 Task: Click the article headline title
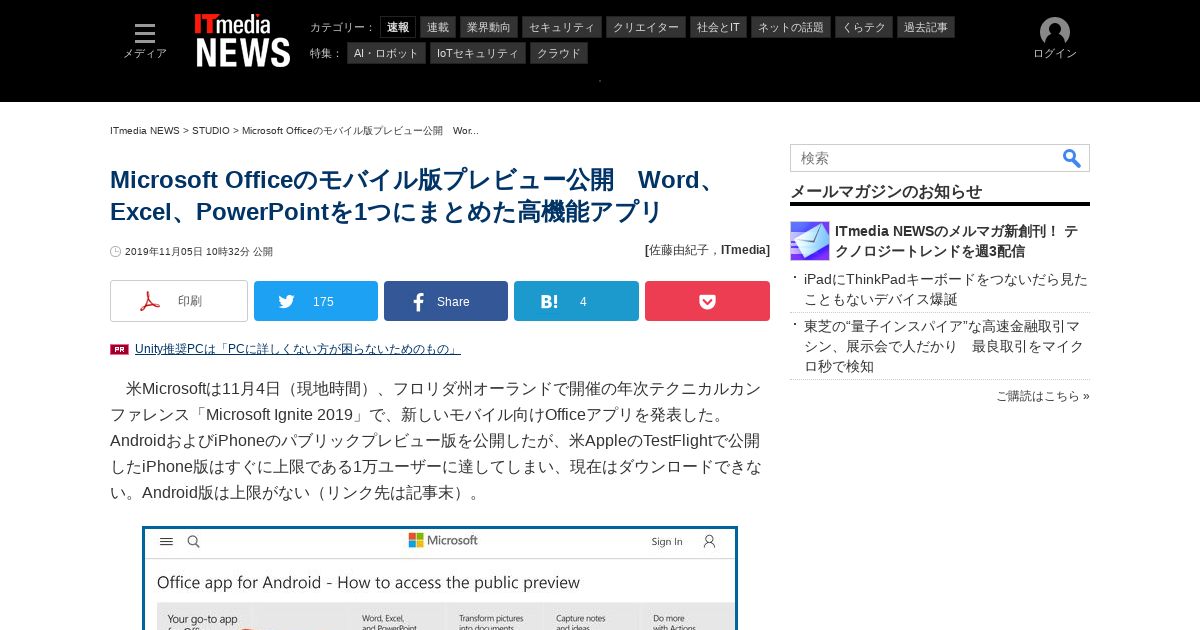click(415, 195)
